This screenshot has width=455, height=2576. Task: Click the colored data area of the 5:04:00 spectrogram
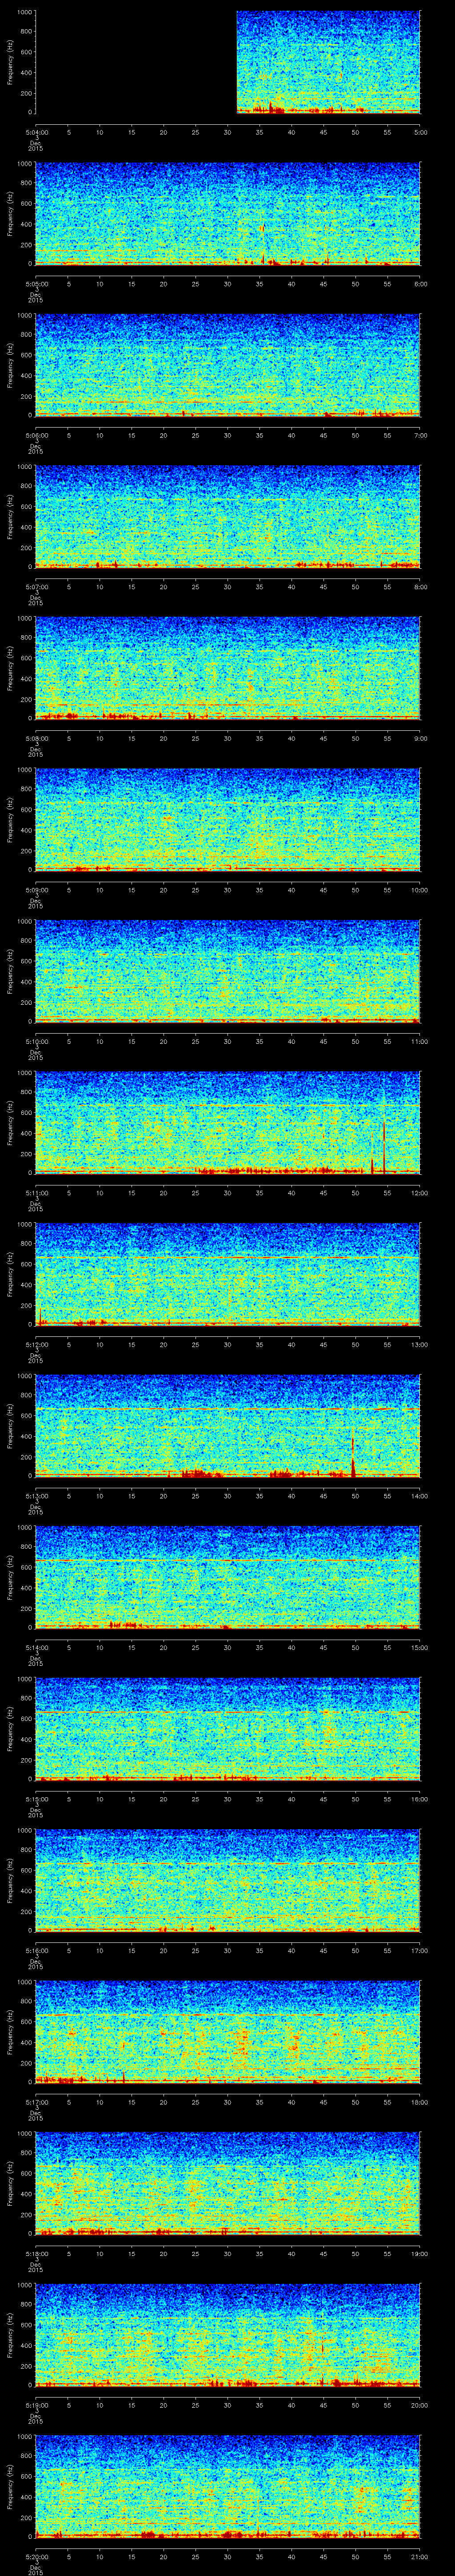click(328, 62)
